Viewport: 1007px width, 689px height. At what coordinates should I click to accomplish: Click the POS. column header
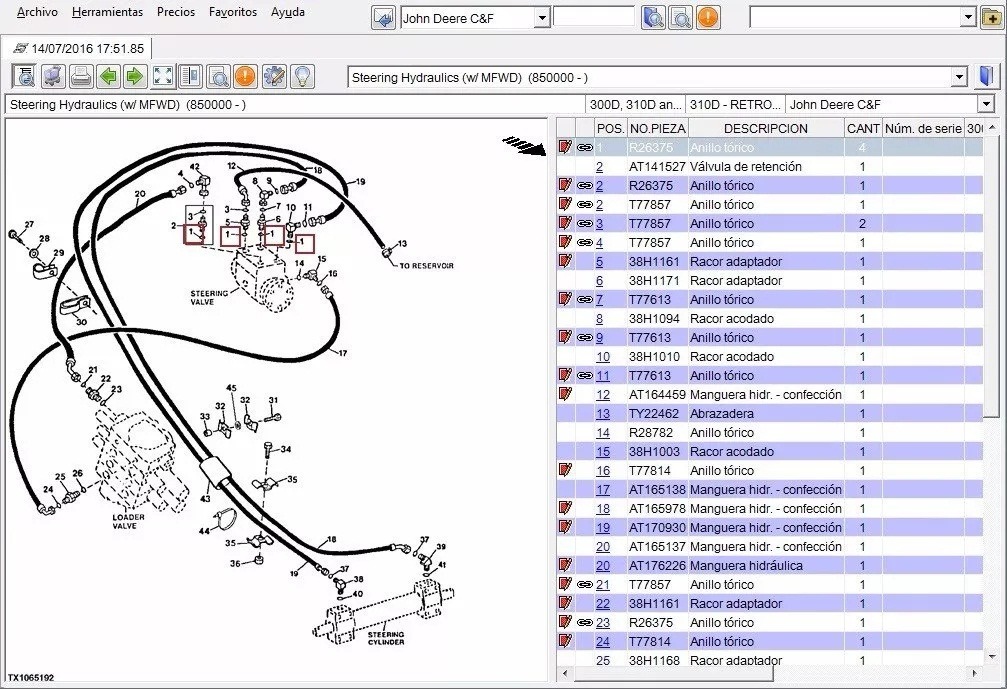610,128
